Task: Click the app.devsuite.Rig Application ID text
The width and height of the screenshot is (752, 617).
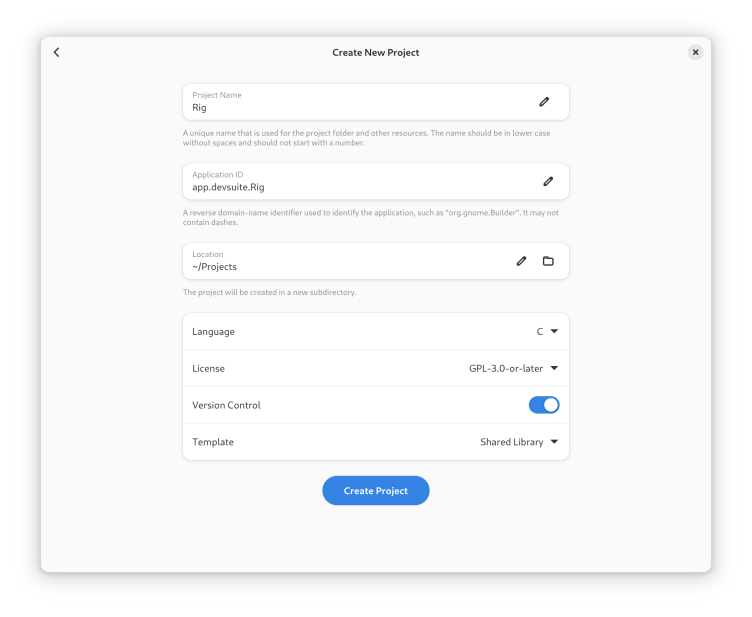Action: click(228, 187)
